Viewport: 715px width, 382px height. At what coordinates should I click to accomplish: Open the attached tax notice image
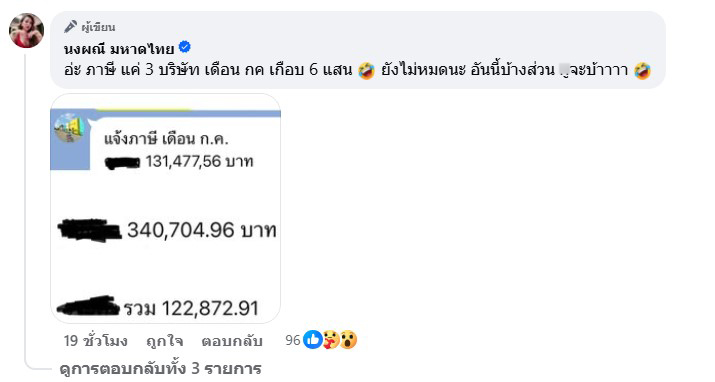(x=166, y=209)
